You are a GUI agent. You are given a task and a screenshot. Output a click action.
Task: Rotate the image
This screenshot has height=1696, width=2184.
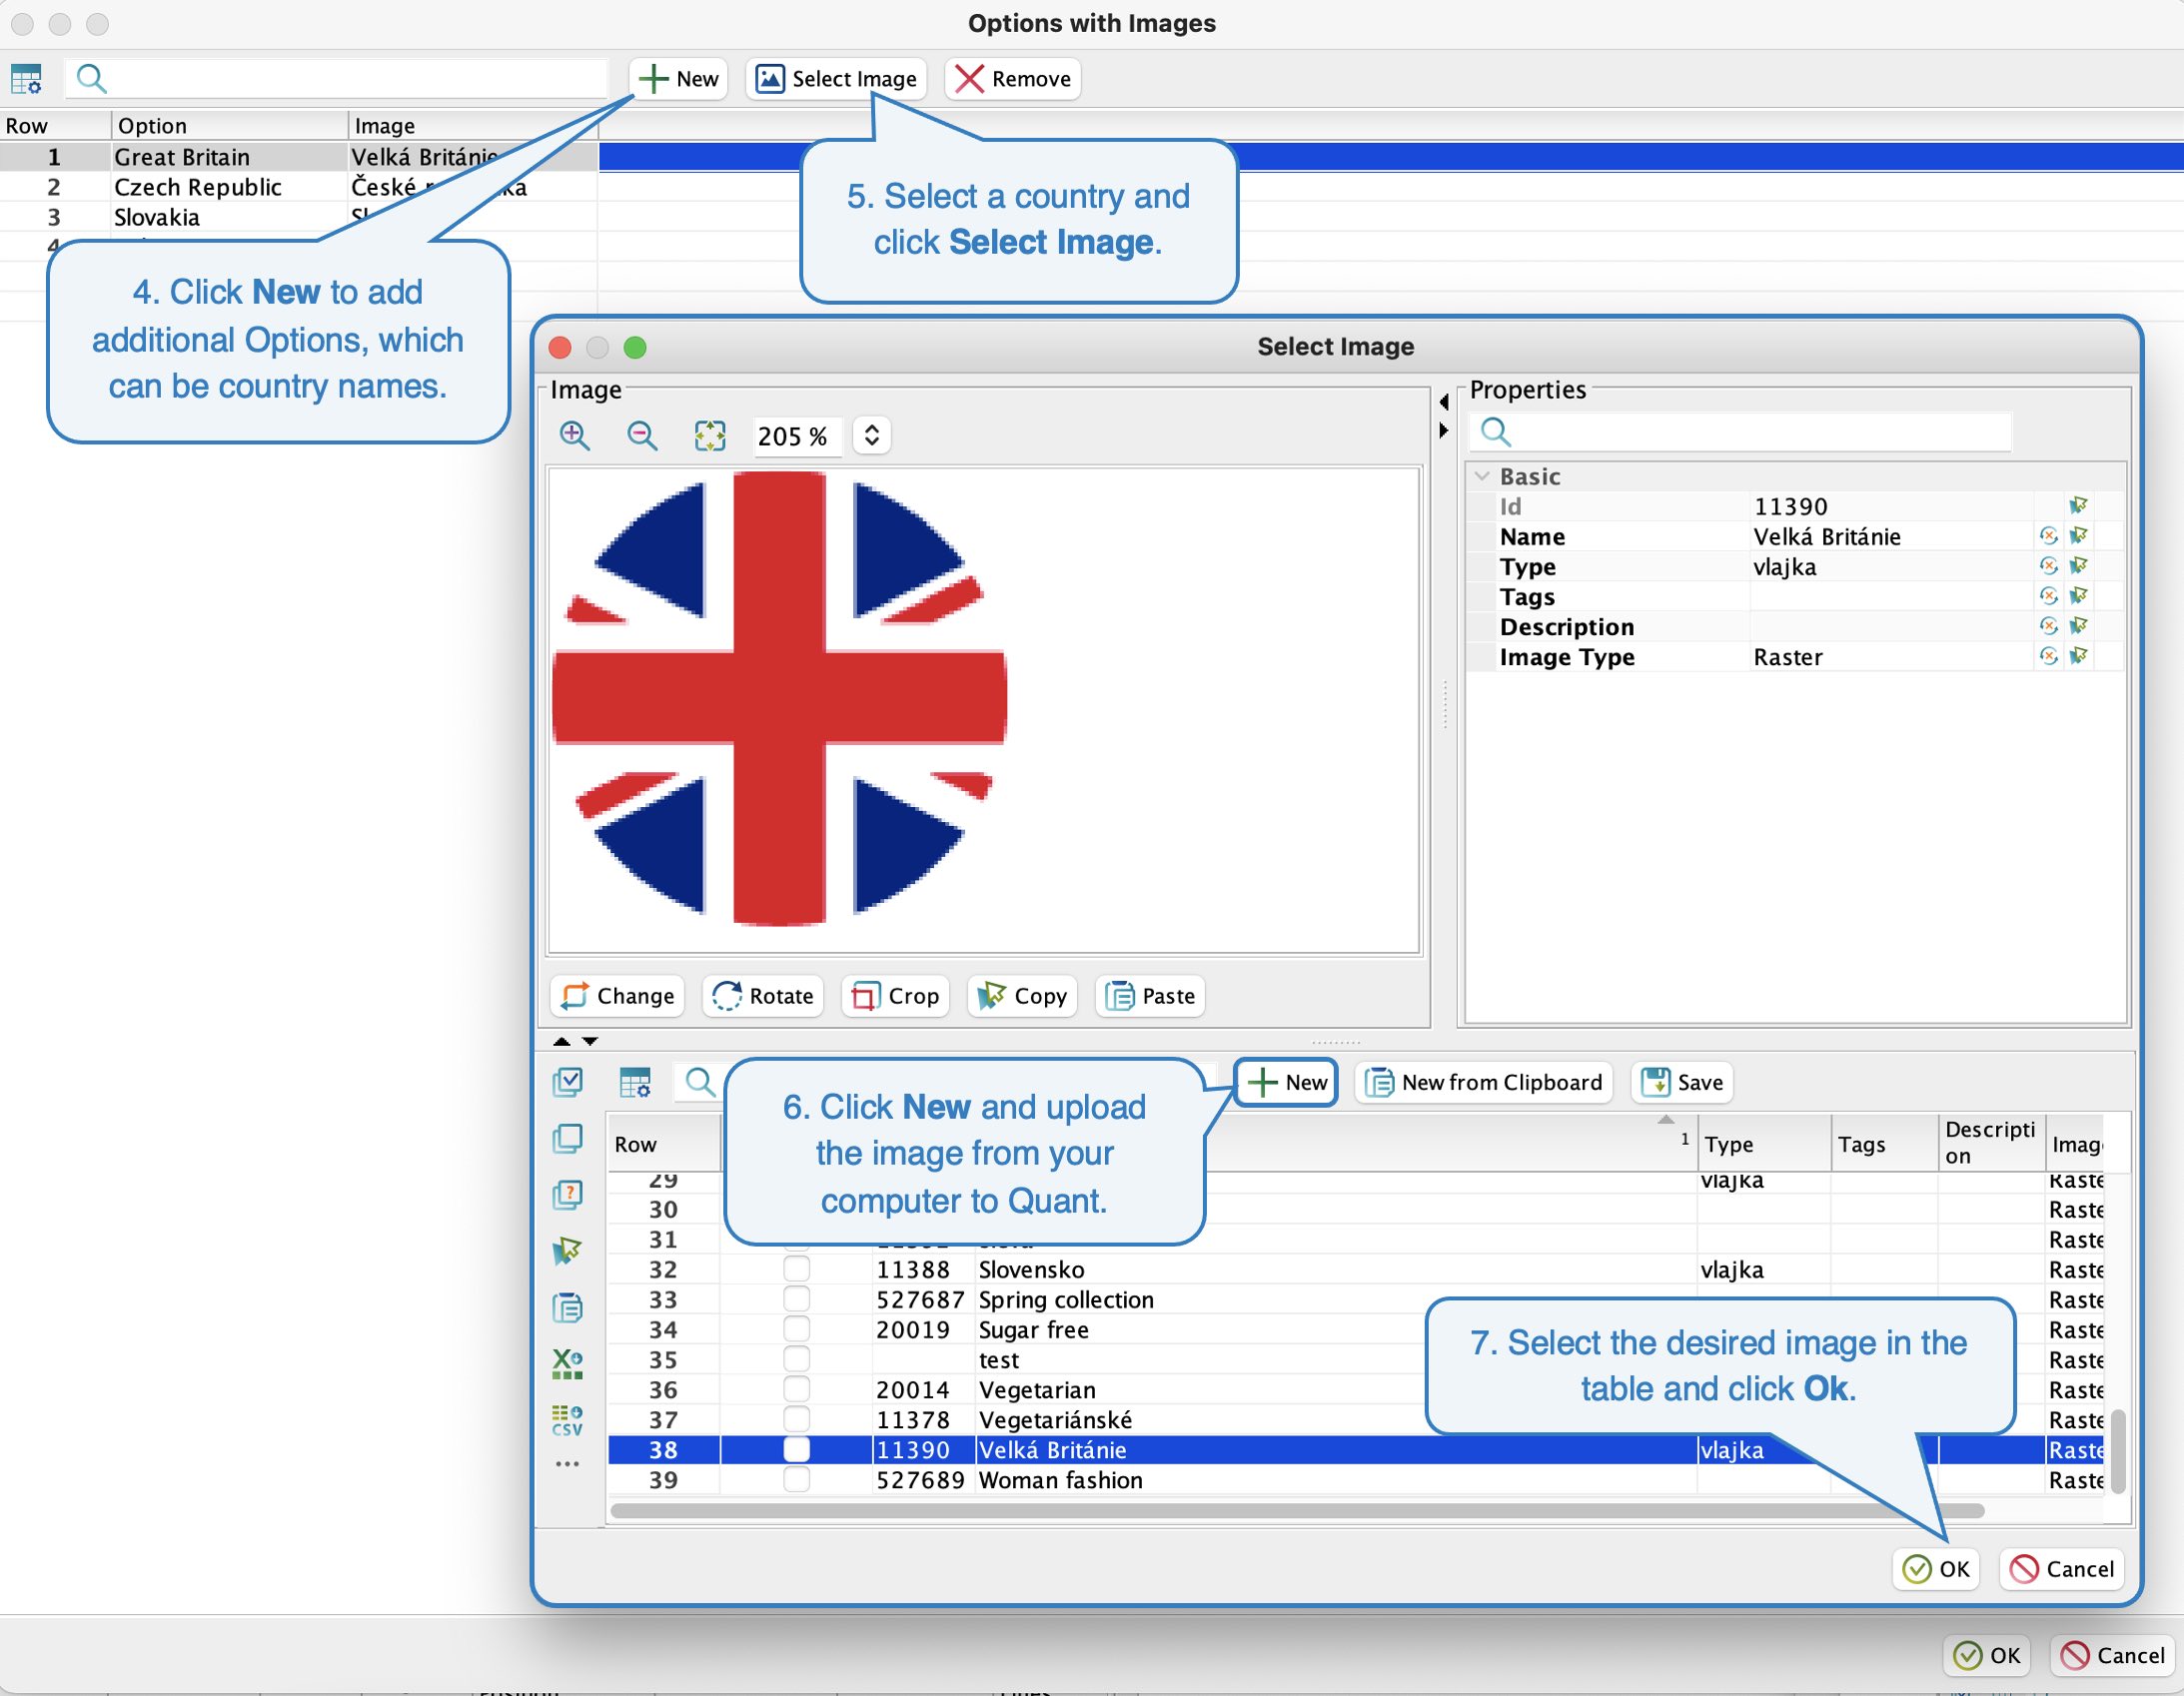click(x=763, y=996)
